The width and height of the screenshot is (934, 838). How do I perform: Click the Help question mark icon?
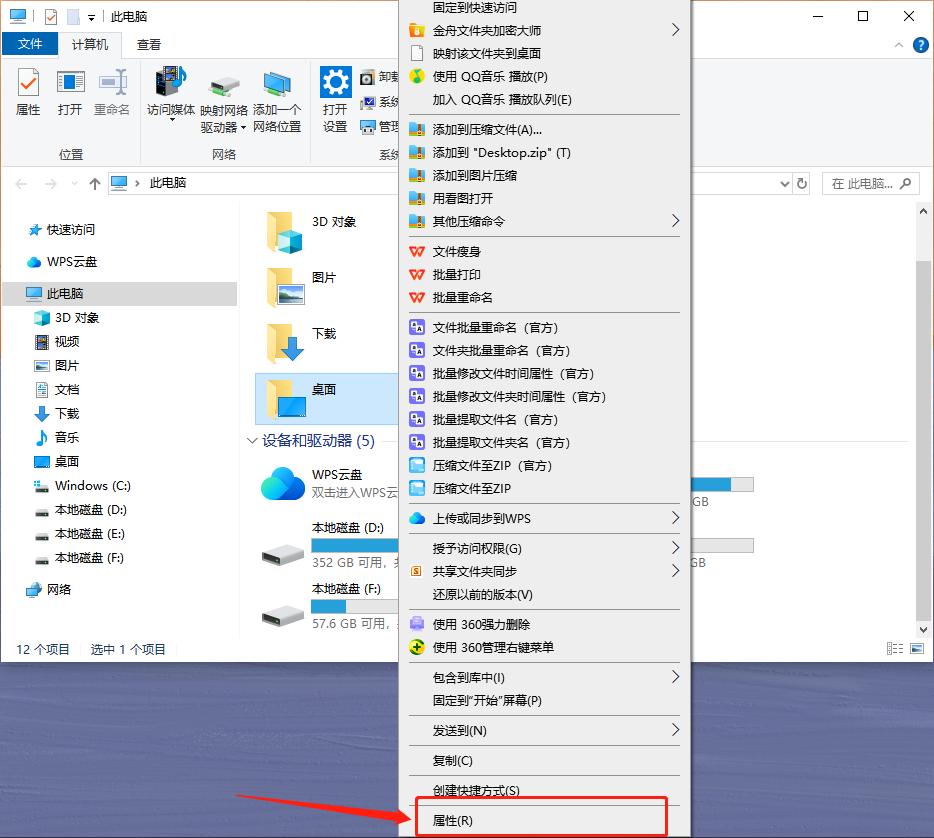920,45
